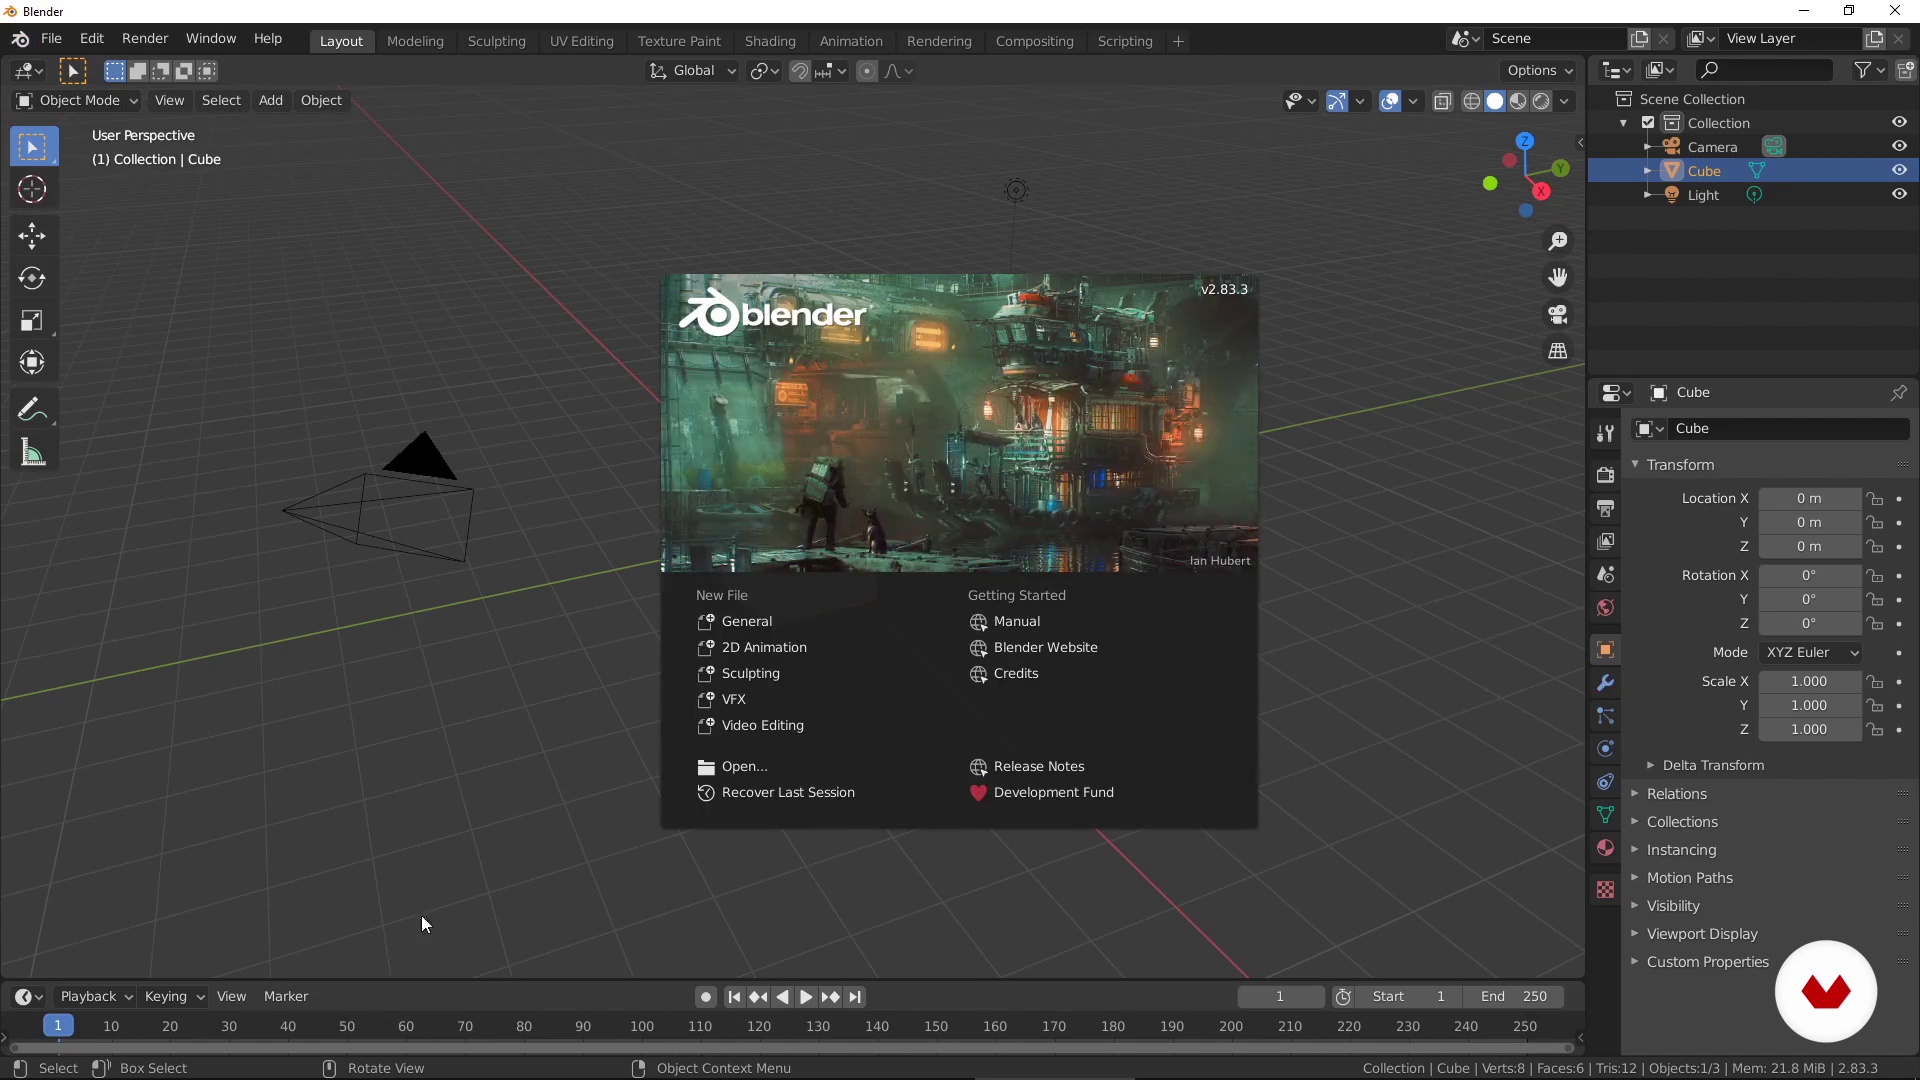The height and width of the screenshot is (1080, 1920).
Task: Open Active Tool settings tab icon
Action: pyautogui.click(x=1605, y=433)
